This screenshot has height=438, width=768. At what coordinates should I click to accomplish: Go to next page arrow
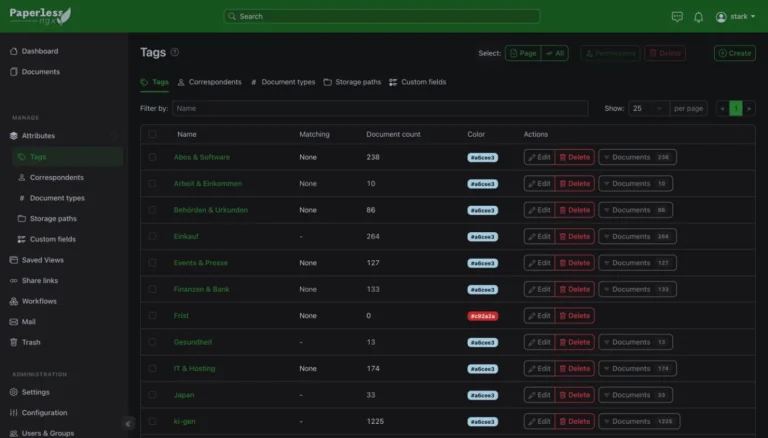(749, 108)
